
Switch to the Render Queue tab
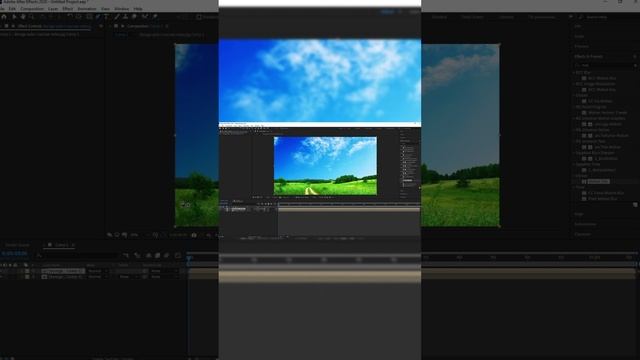18,245
